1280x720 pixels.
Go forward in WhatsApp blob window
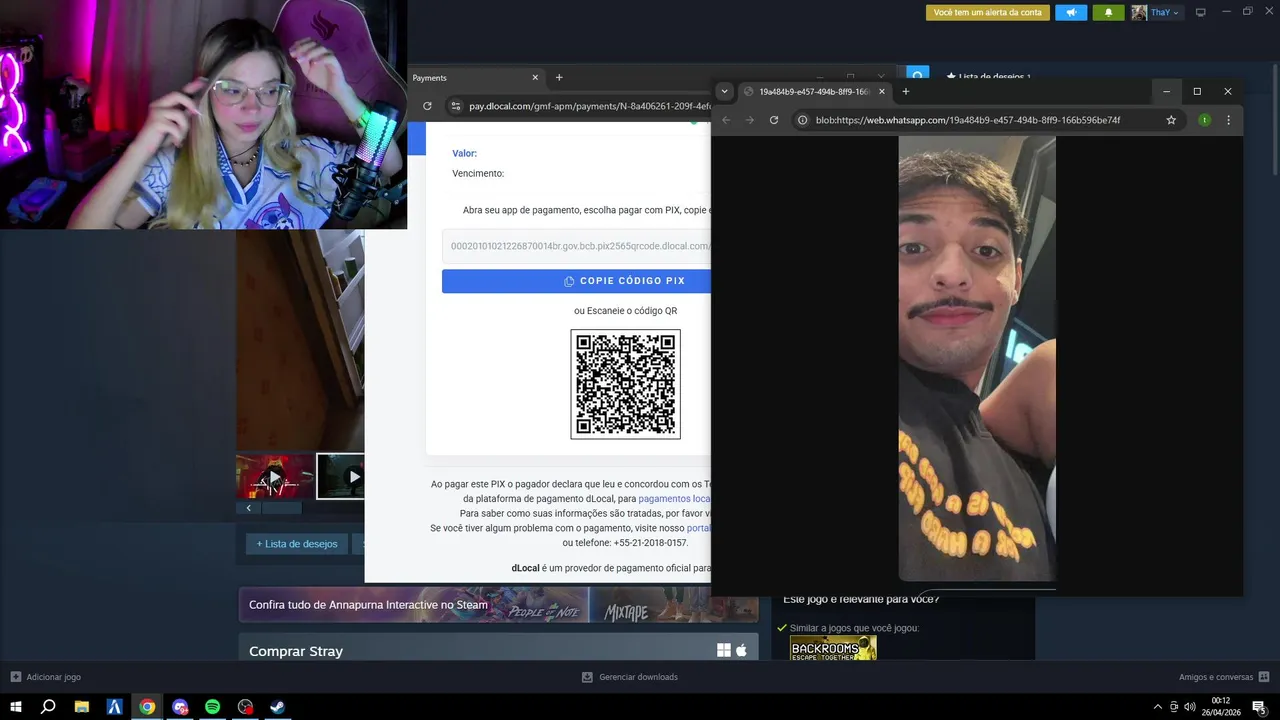coord(750,120)
